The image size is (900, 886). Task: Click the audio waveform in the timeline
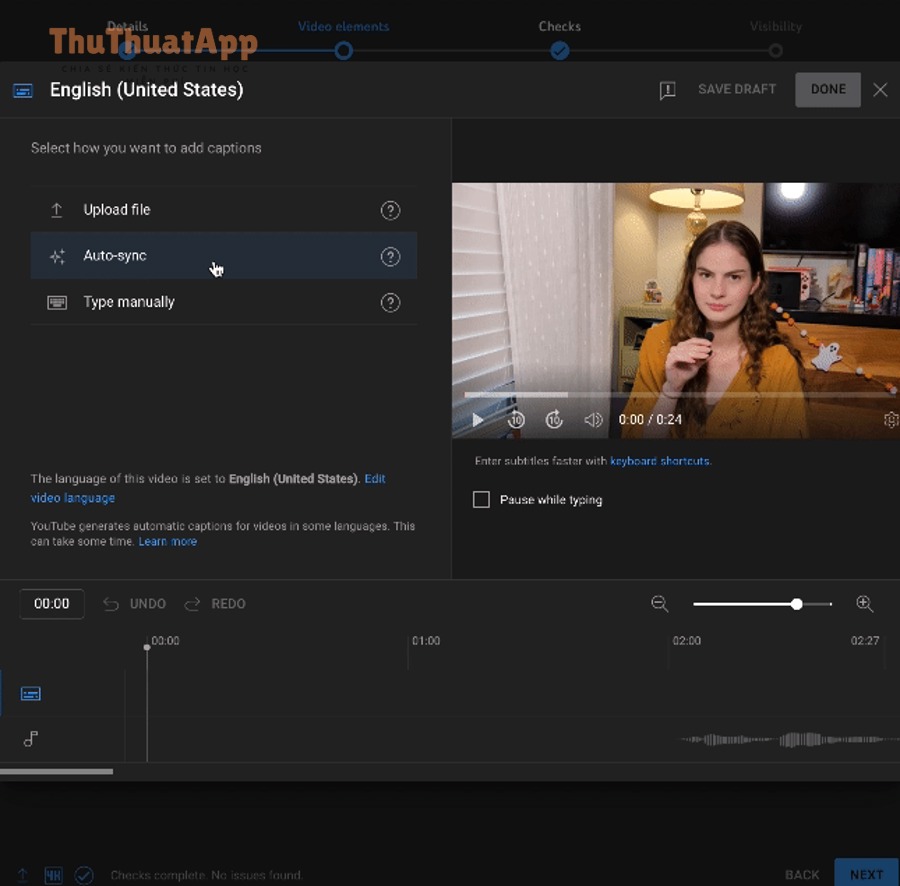(x=789, y=740)
